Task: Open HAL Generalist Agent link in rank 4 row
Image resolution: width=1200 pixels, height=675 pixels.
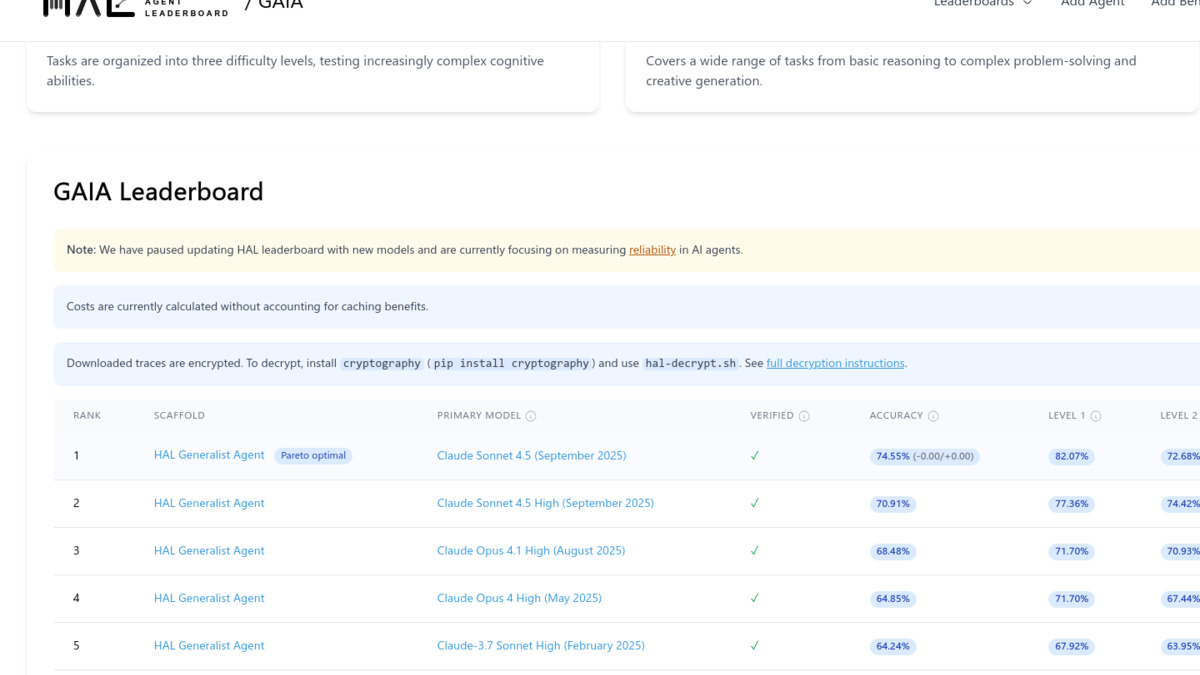Action: [209, 598]
